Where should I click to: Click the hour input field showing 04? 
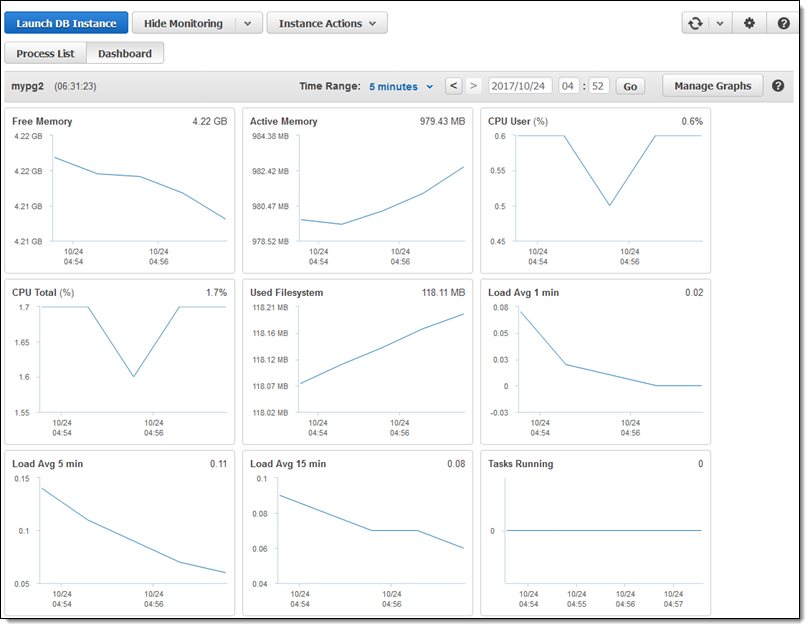tap(570, 86)
